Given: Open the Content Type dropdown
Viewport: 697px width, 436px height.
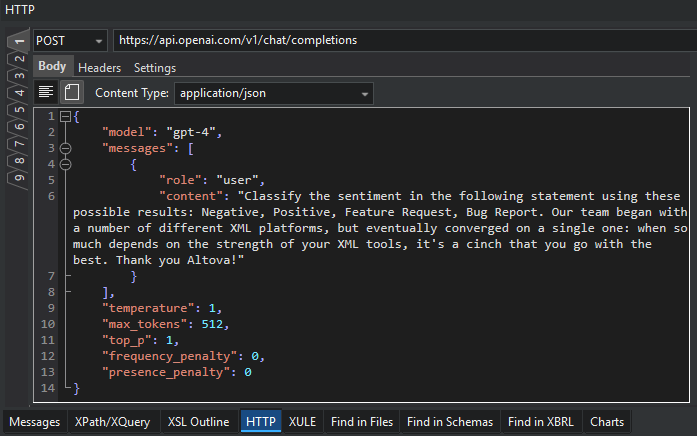Looking at the screenshot, I should click(x=365, y=94).
